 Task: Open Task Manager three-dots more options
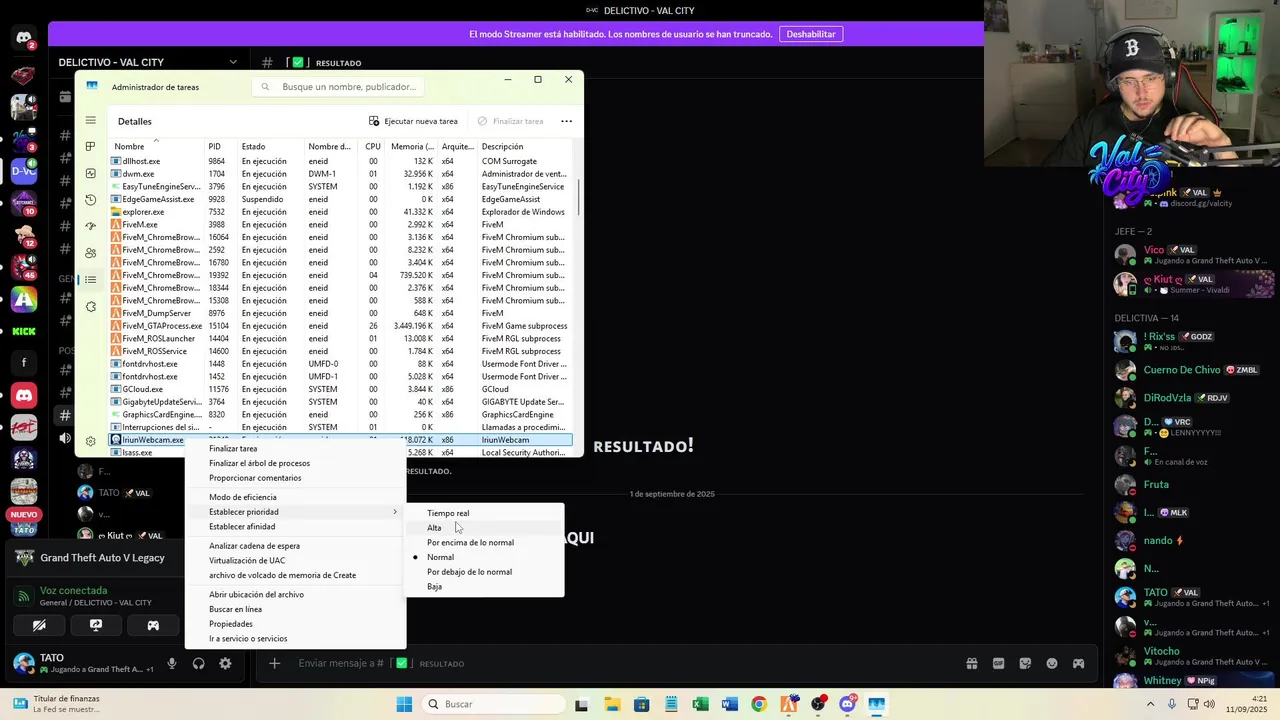point(566,121)
